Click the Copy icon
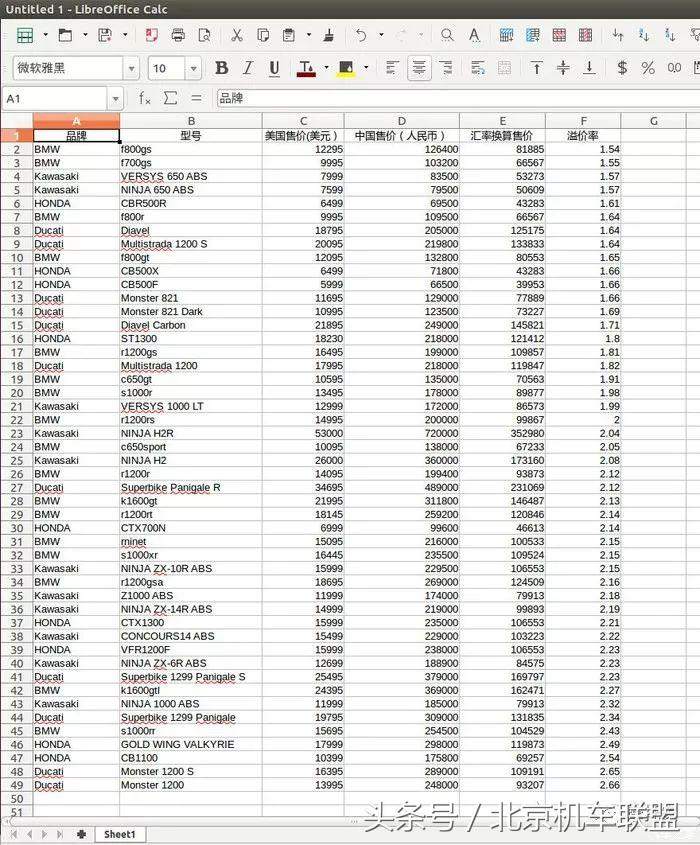Viewport: 700px width, 845px height. point(263,36)
